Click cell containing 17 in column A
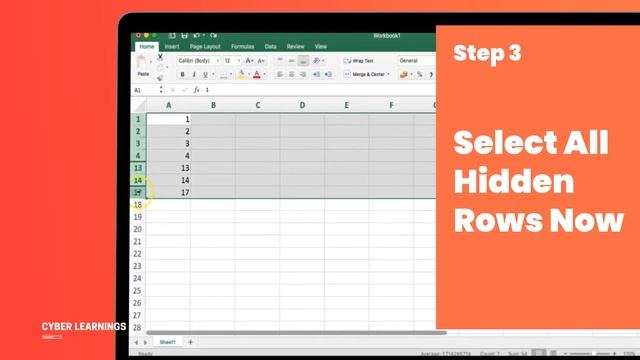The width and height of the screenshot is (640, 360). pyautogui.click(x=169, y=193)
